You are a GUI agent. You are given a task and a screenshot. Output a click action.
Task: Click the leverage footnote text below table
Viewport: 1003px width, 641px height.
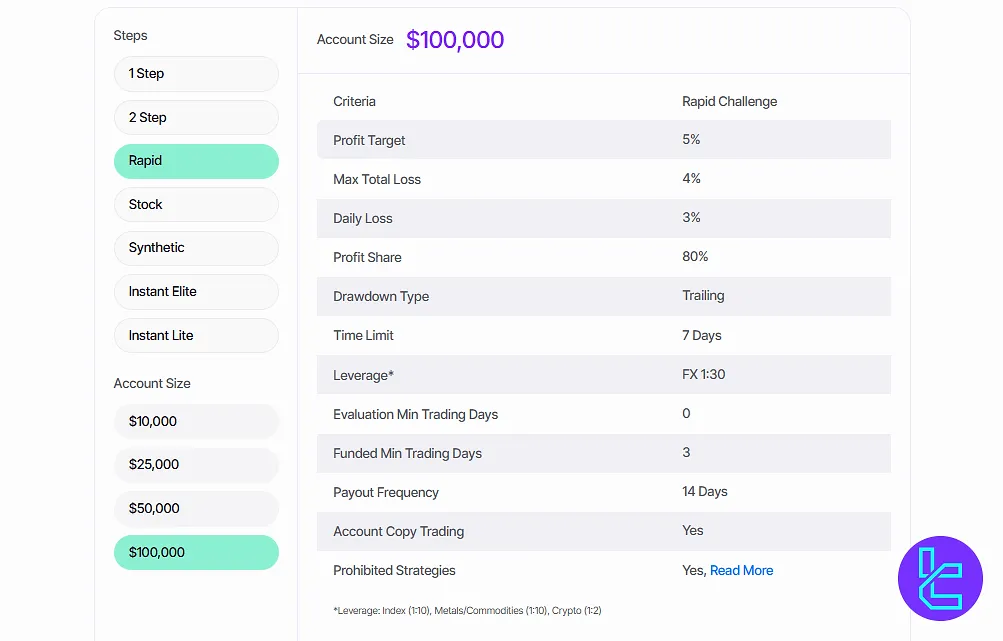pos(467,610)
